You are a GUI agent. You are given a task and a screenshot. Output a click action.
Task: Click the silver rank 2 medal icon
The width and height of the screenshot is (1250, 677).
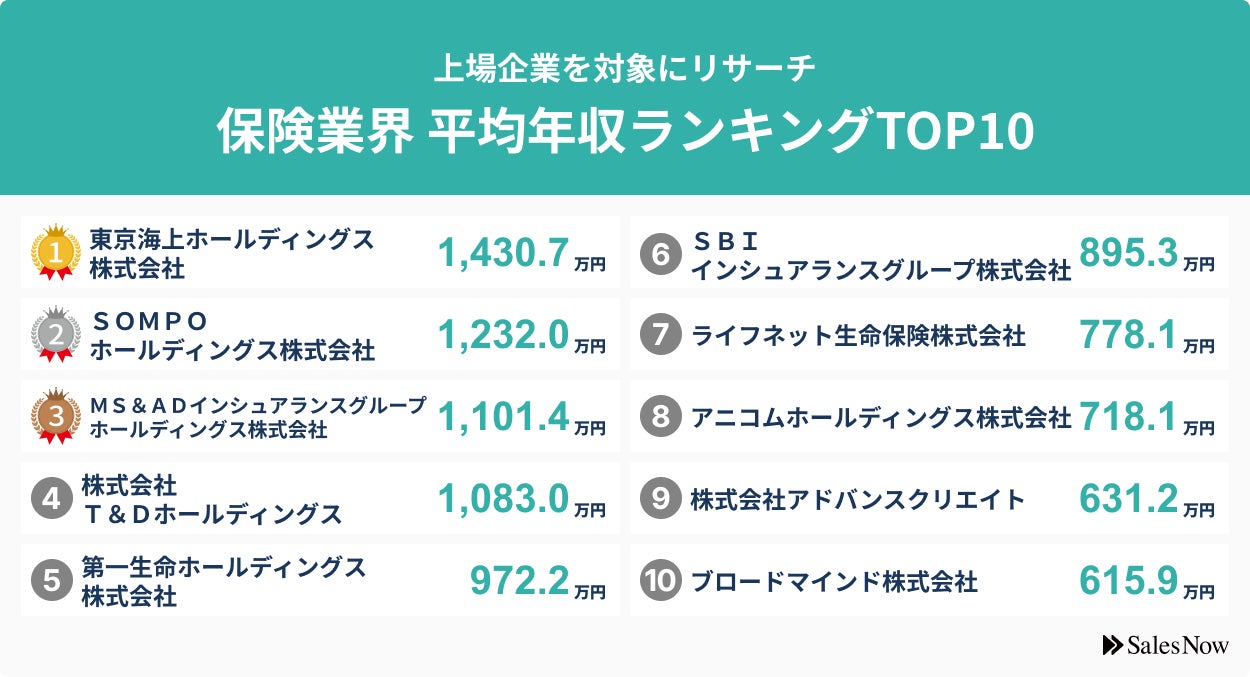pos(55,334)
